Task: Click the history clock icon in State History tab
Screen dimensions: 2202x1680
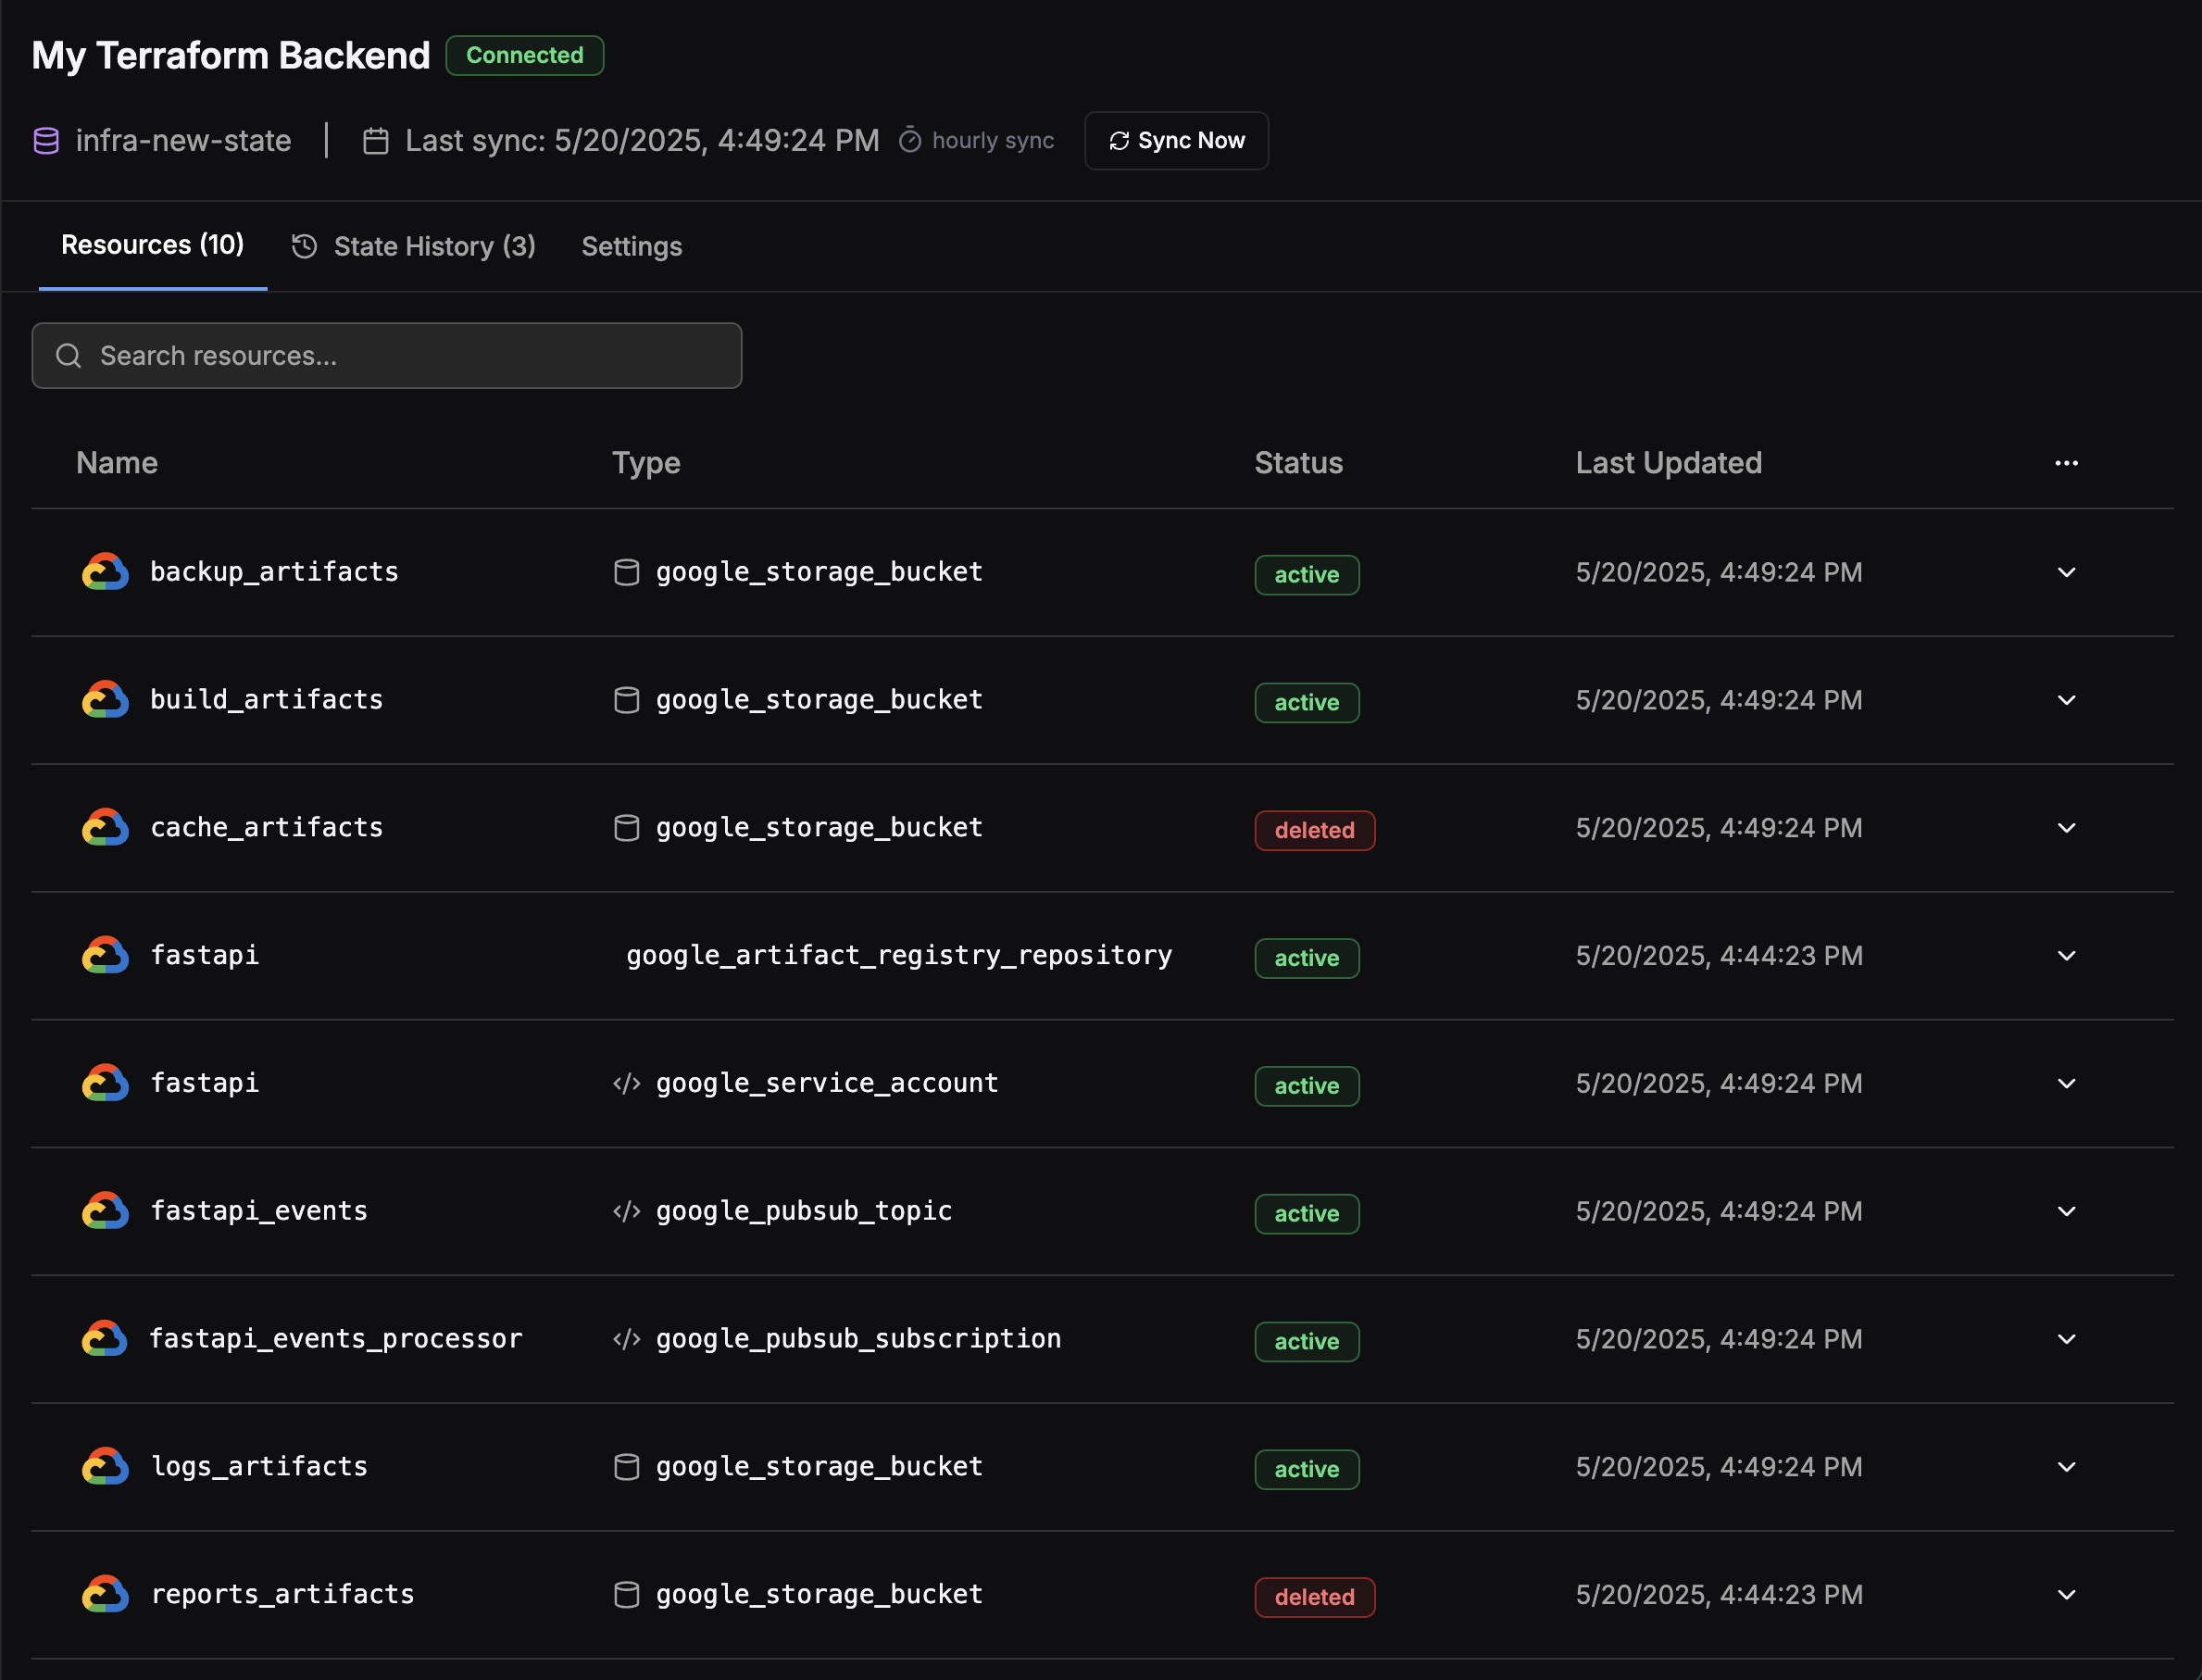Action: coord(304,246)
